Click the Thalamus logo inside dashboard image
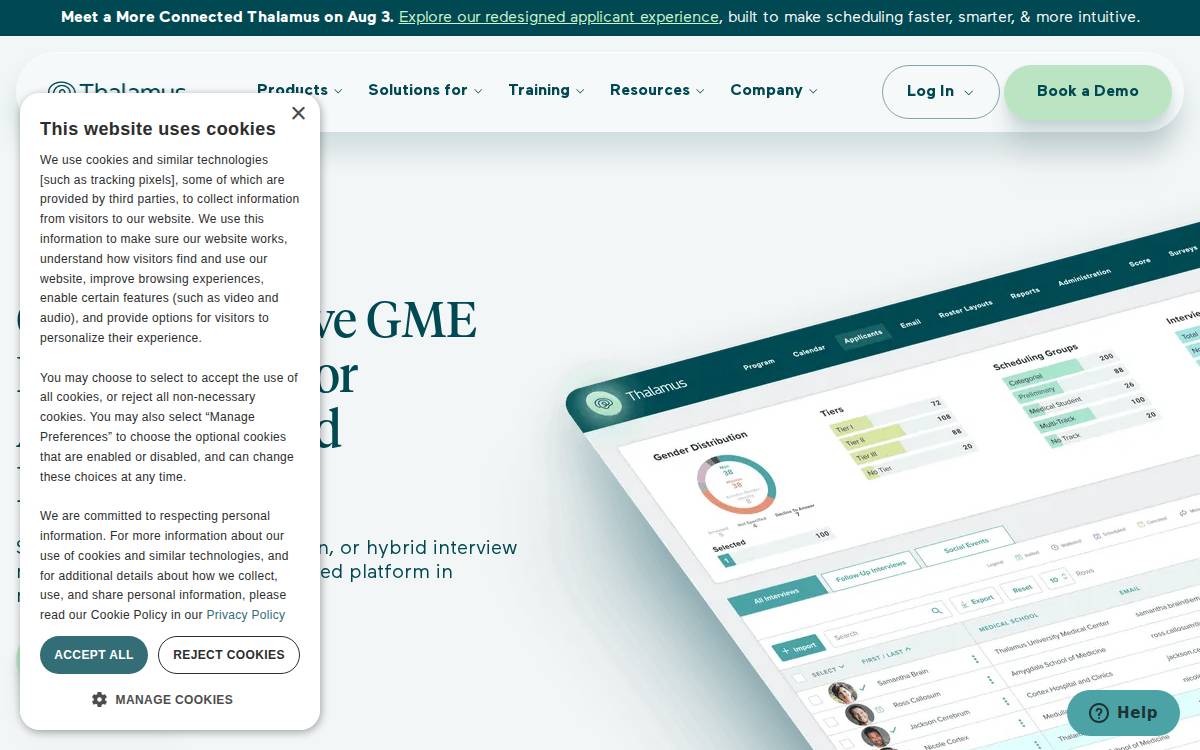Screen dimensions: 1200x750 point(636,395)
